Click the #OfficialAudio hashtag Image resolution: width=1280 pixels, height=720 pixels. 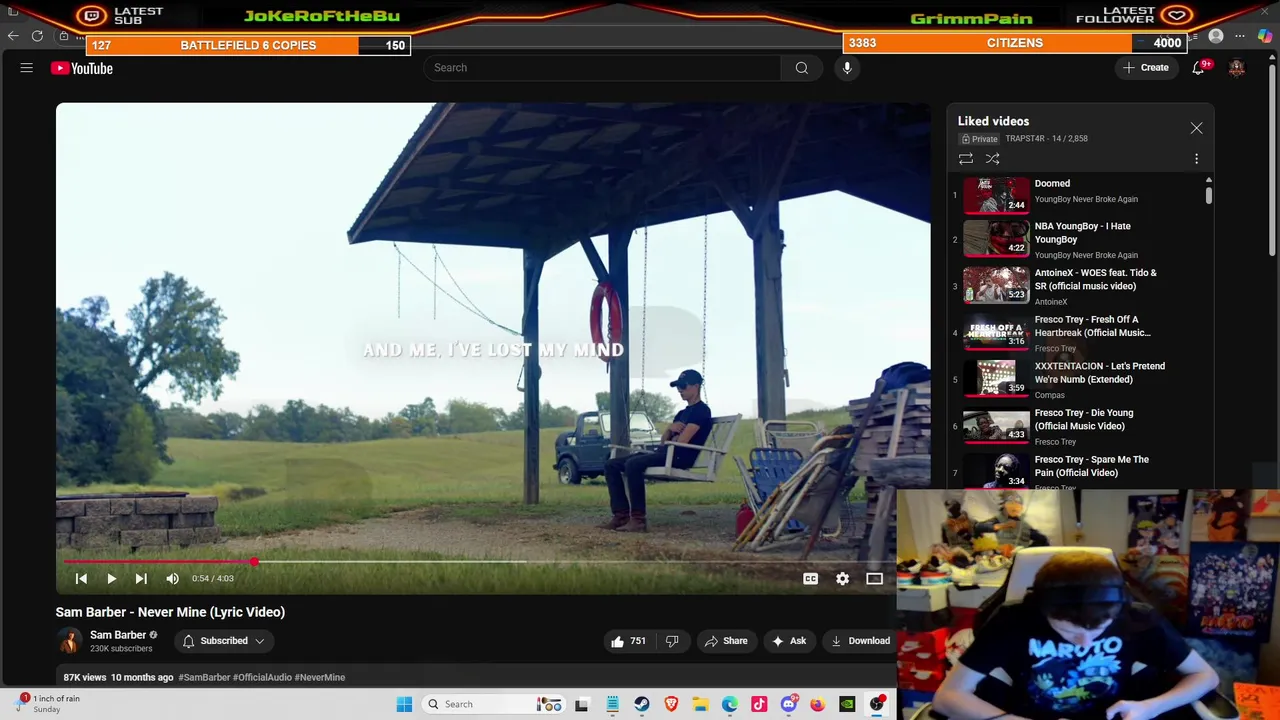point(262,677)
